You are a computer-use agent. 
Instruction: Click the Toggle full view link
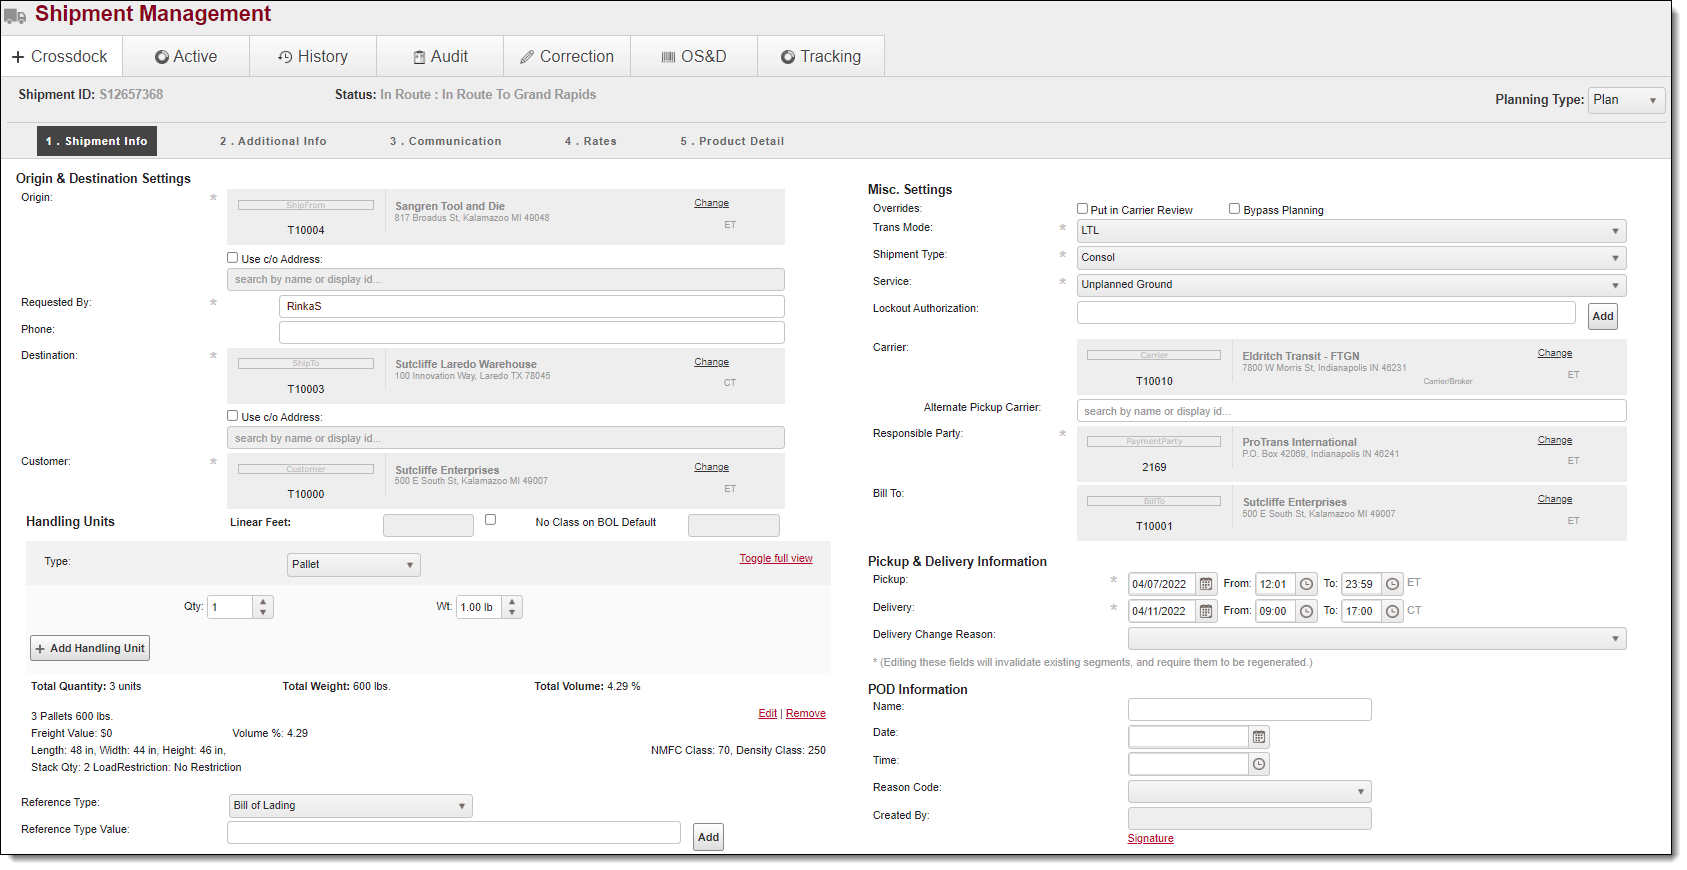pyautogui.click(x=775, y=558)
